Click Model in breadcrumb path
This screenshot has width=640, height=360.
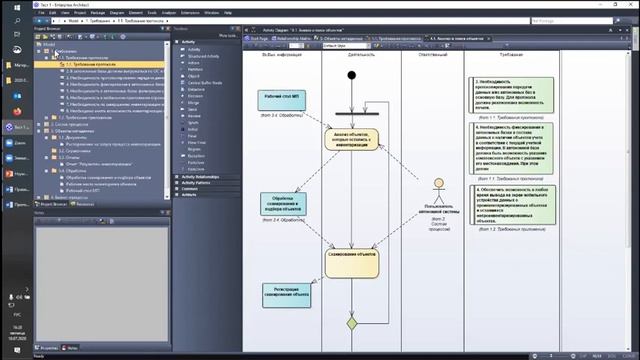[x=73, y=20]
